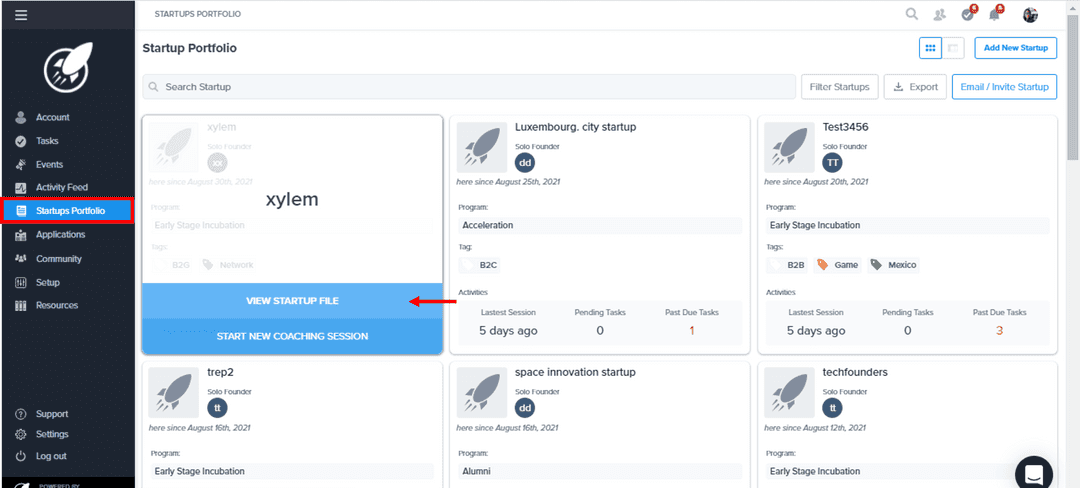Open the Luxembourg. city startup logo thumbnail
Viewport: 1080px width, 488px height.
(482, 148)
